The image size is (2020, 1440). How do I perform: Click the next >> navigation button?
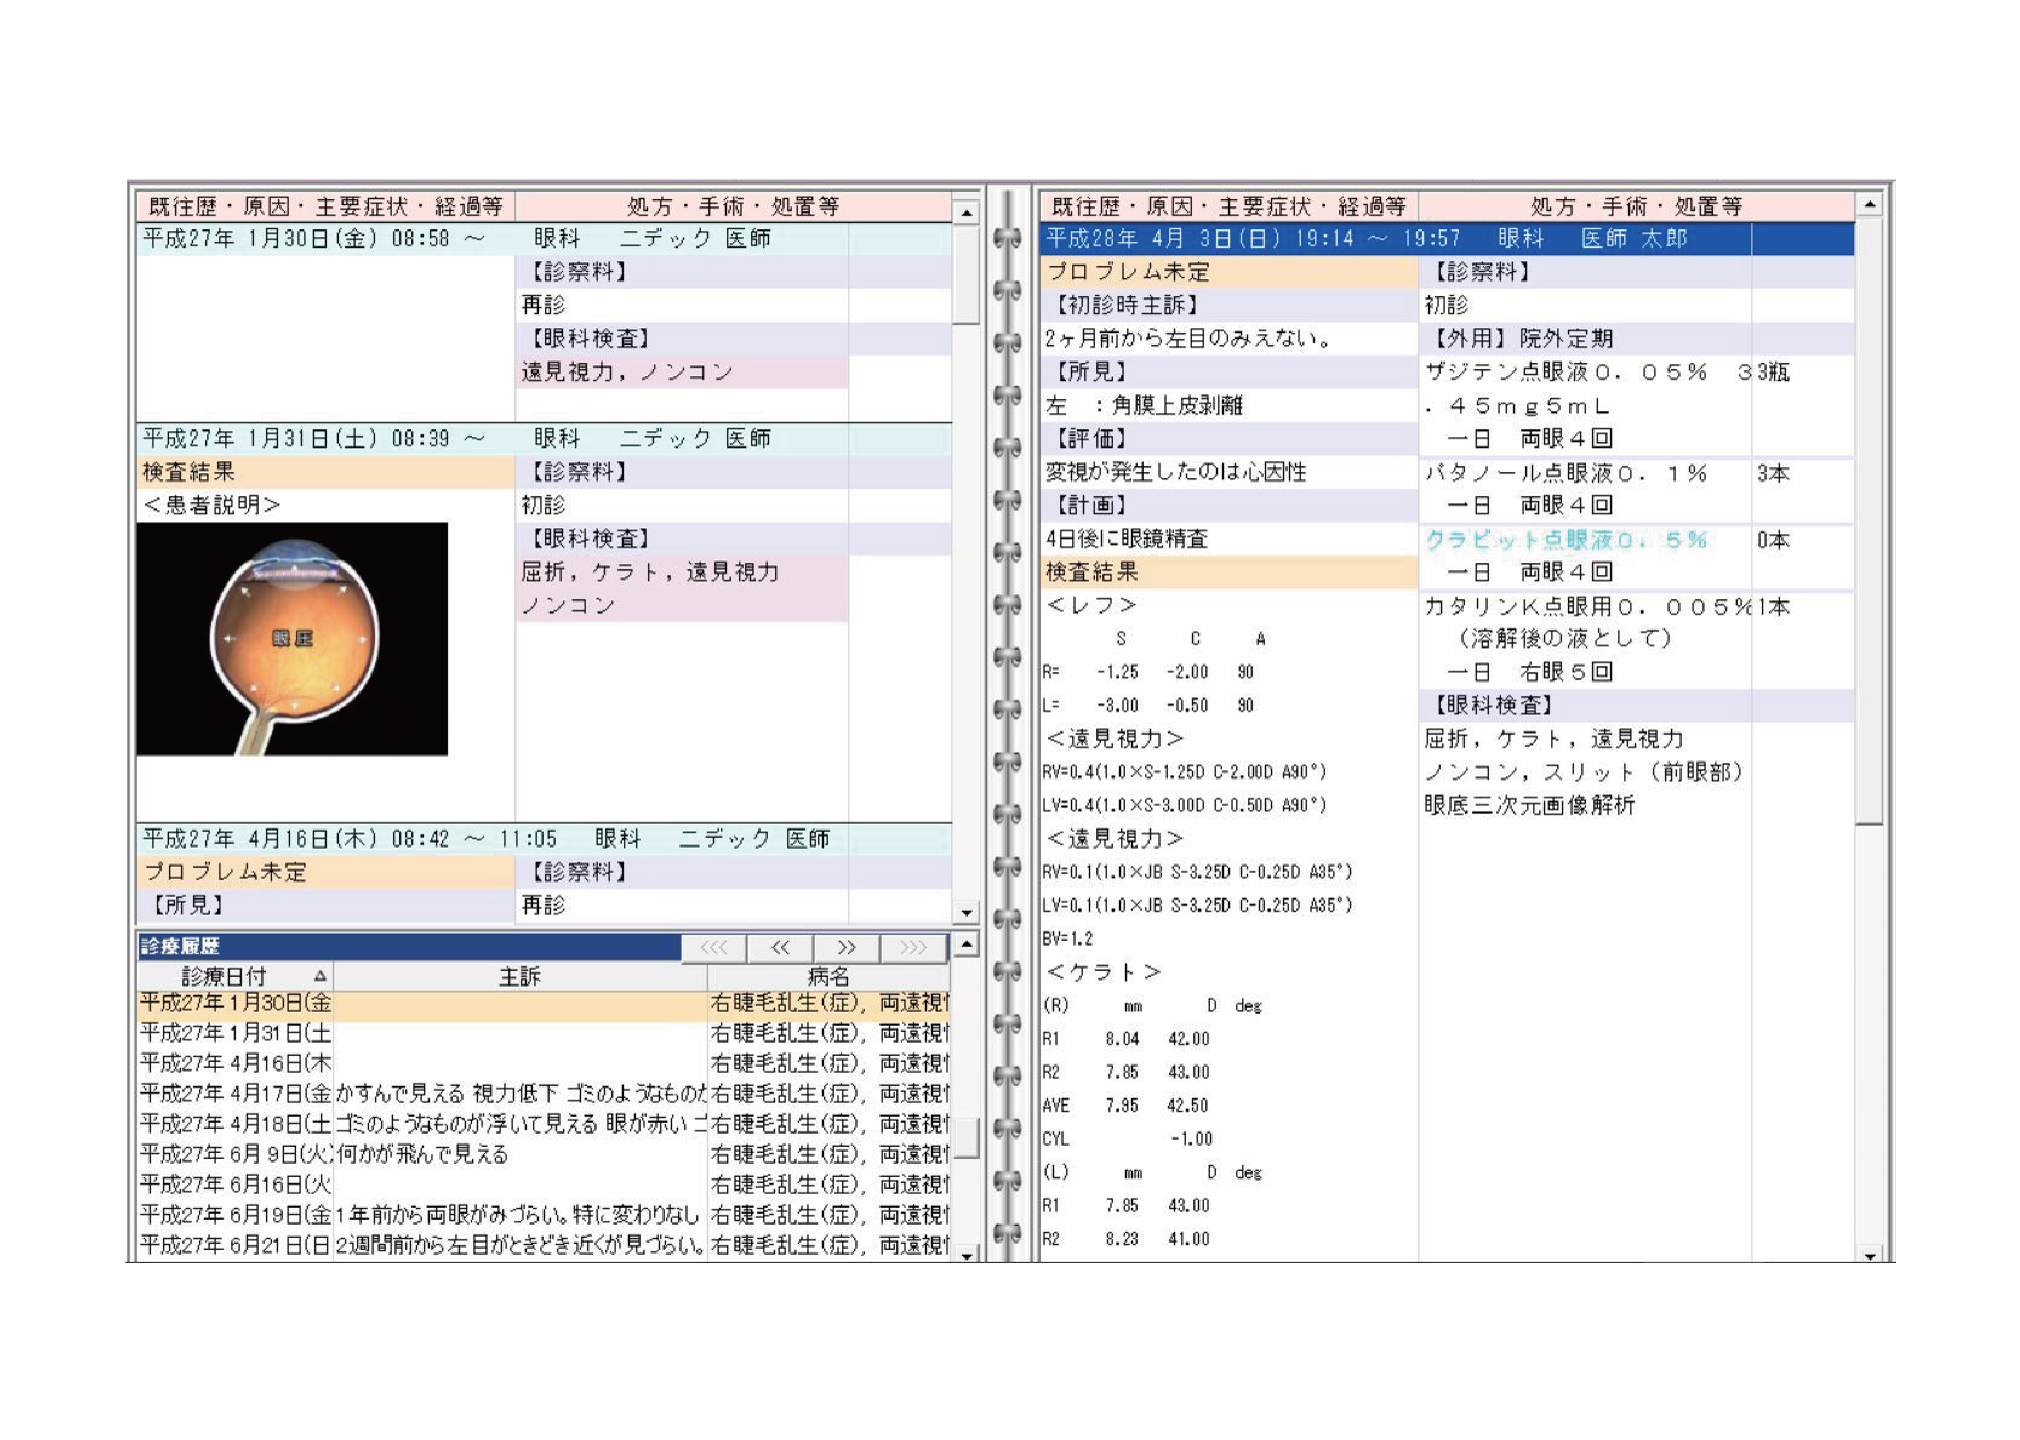[846, 946]
